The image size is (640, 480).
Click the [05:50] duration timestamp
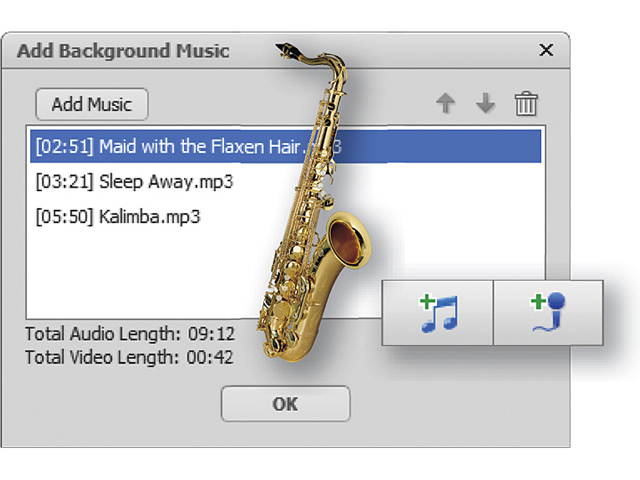point(63,216)
